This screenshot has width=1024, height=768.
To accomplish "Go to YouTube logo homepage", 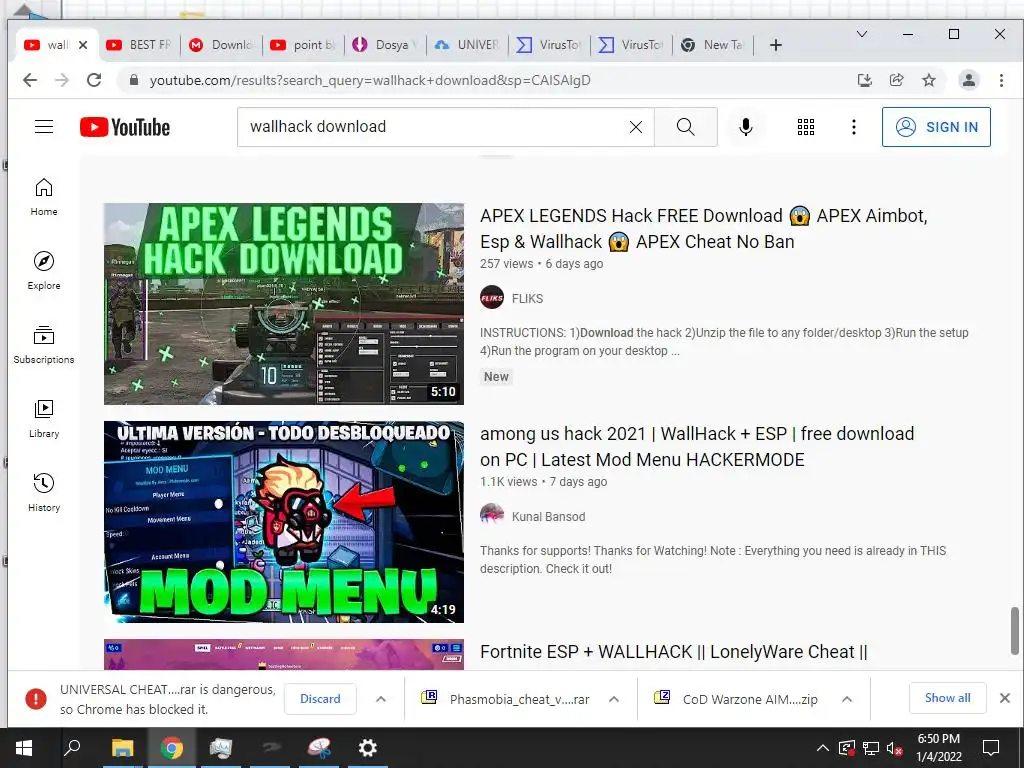I will coord(125,127).
